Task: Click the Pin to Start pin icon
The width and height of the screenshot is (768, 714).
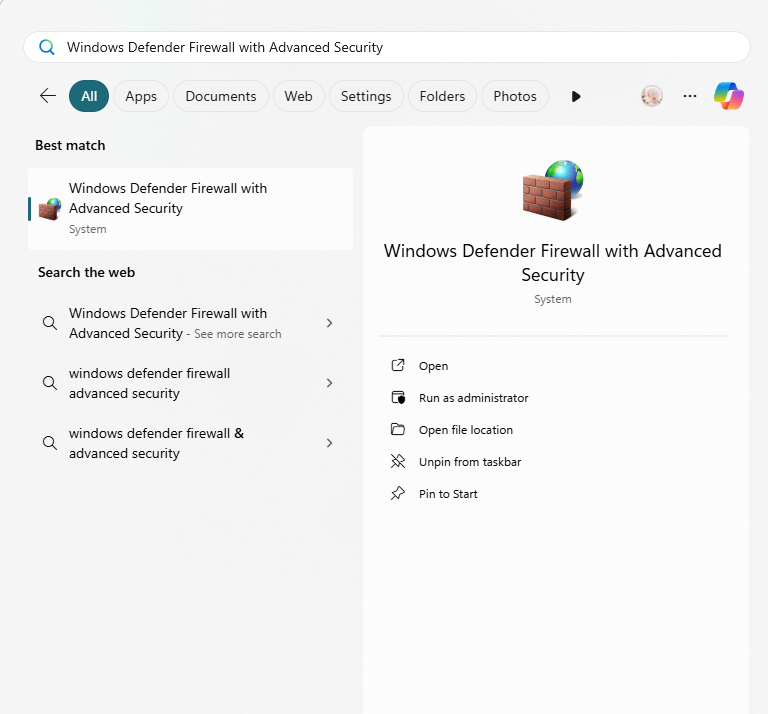Action: pos(398,493)
